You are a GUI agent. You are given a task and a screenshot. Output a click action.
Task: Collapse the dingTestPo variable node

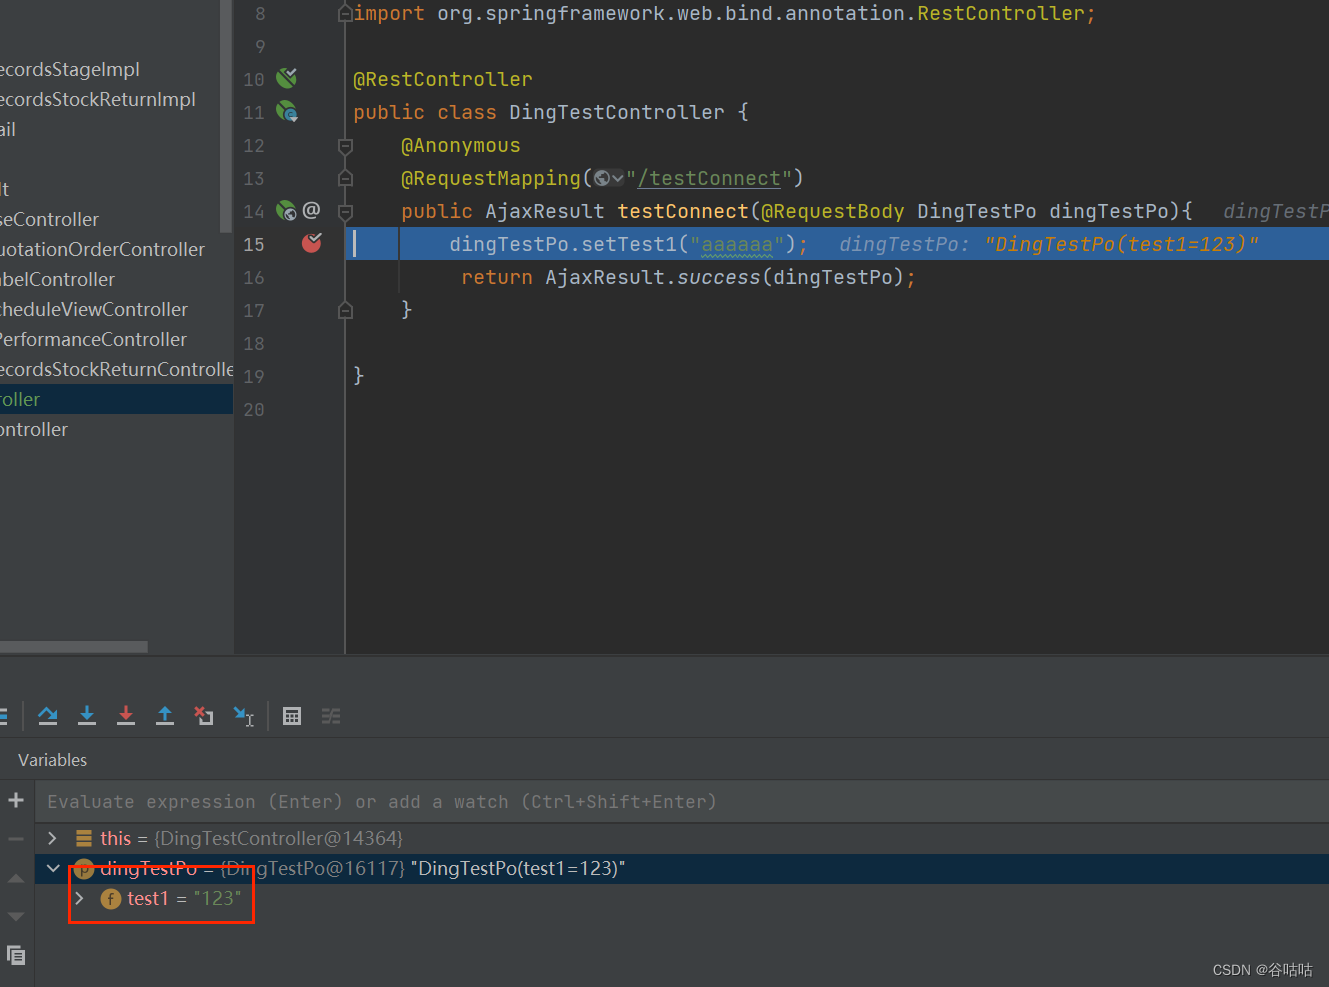[x=53, y=868]
